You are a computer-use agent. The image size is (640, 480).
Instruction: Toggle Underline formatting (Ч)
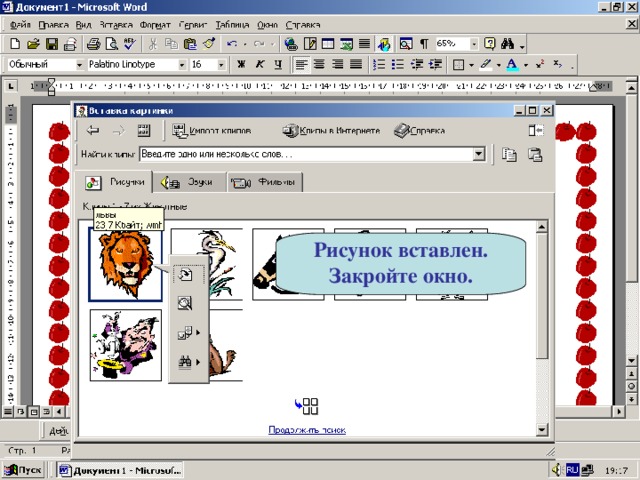point(278,64)
